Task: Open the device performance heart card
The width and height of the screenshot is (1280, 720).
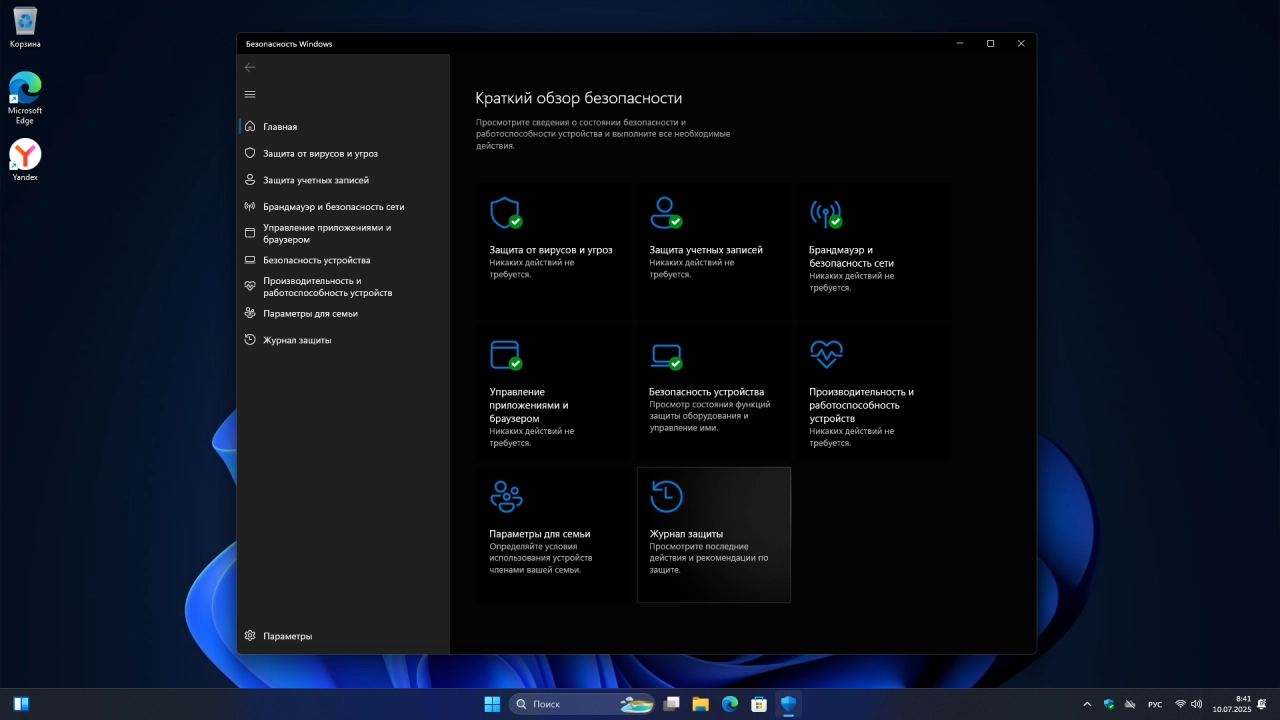Action: coord(873,393)
